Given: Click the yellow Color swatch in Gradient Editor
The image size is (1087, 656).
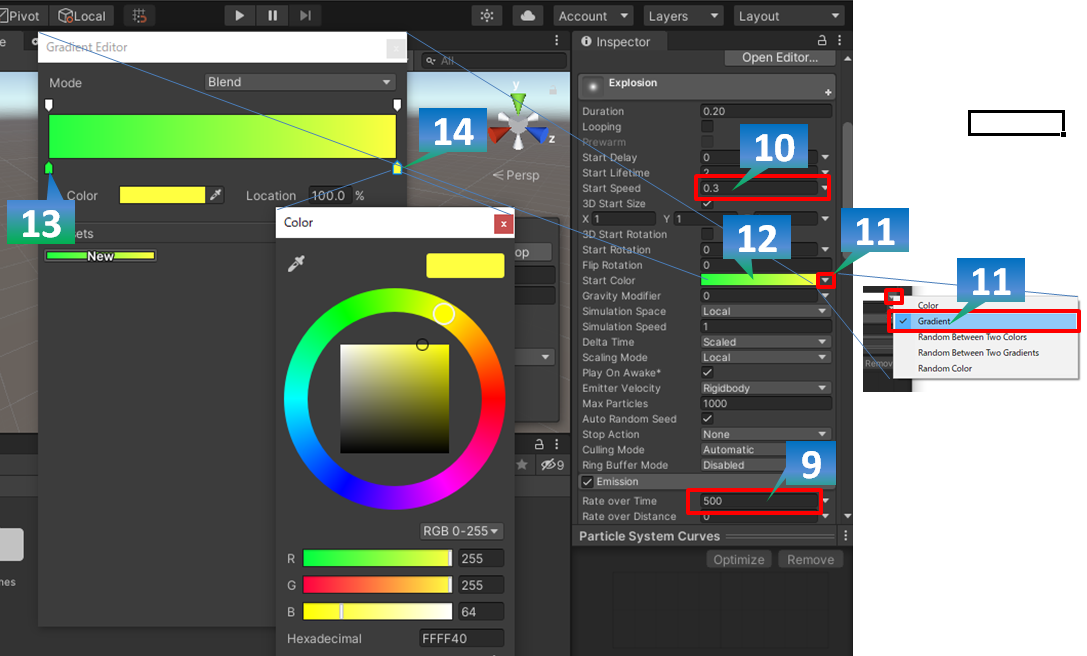Looking at the screenshot, I should [x=162, y=195].
